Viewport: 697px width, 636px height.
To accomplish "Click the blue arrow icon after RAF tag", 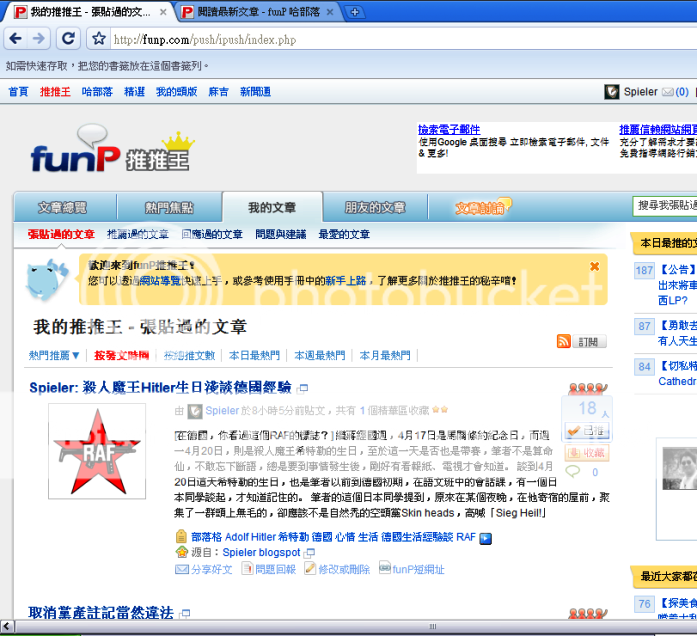I will point(485,538).
